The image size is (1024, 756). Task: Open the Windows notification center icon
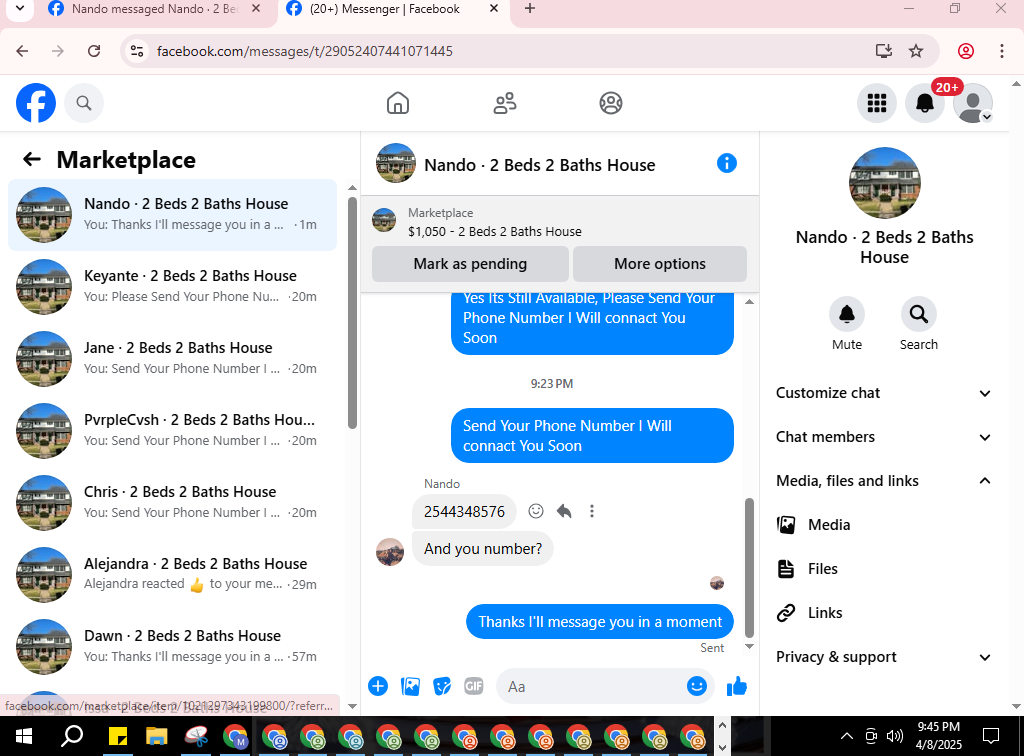(991, 736)
